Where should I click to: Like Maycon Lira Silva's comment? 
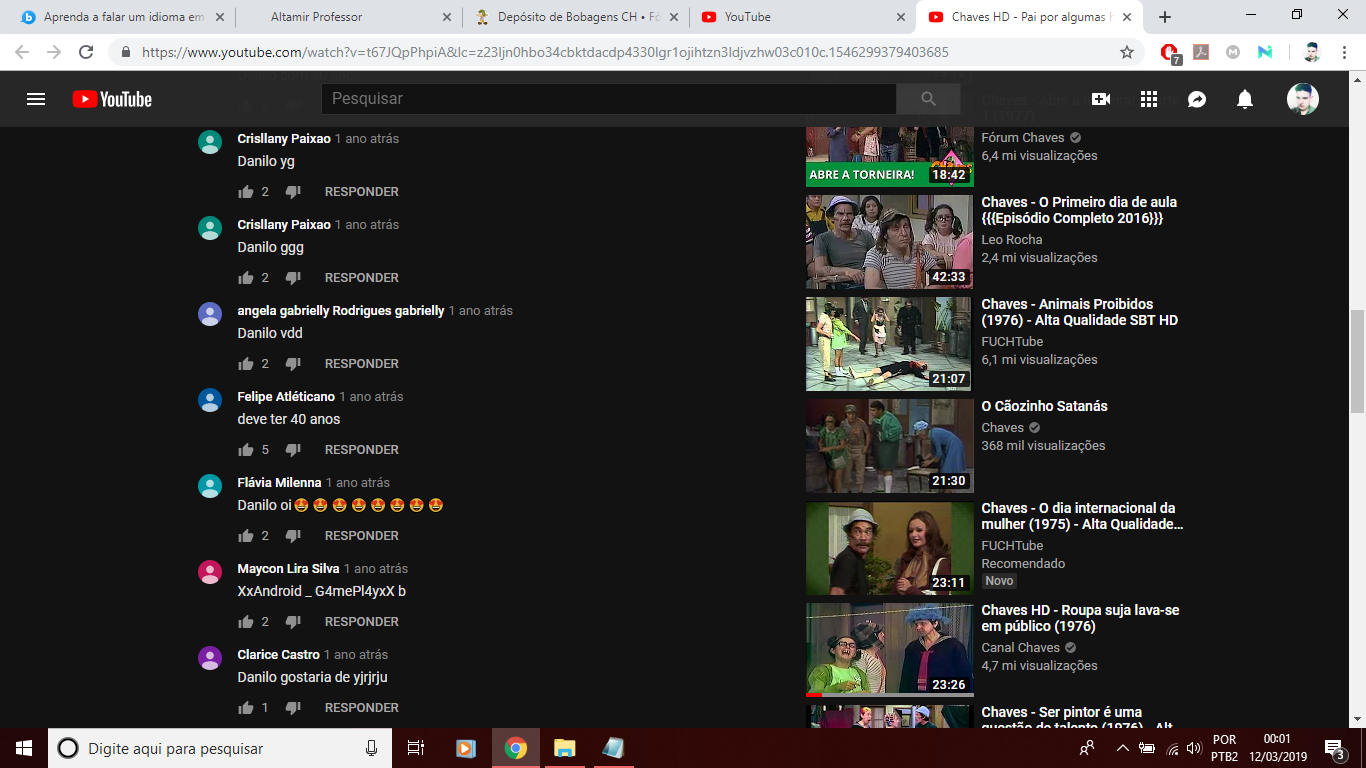[246, 622]
